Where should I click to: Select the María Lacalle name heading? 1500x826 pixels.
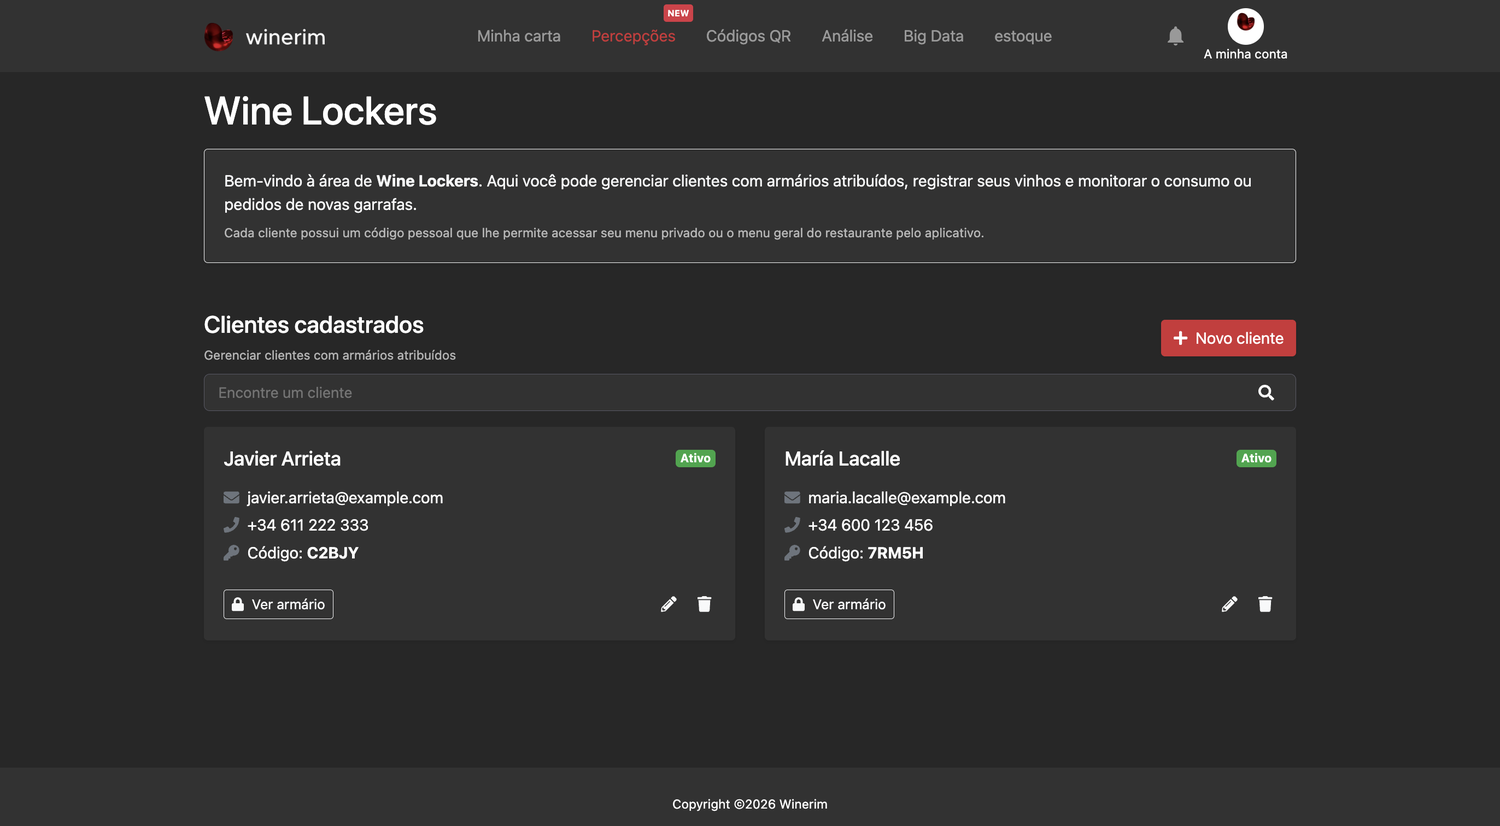click(x=842, y=459)
